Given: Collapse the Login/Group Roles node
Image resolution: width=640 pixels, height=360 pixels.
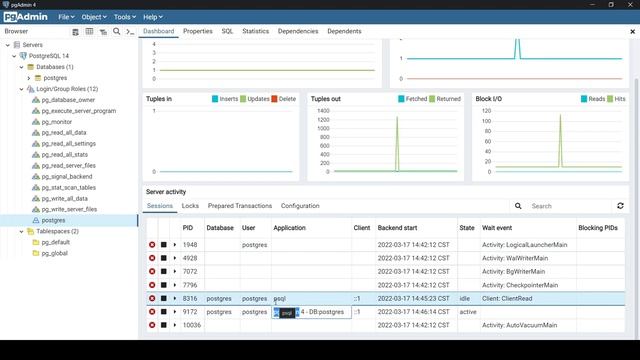Looking at the screenshot, I should tap(22, 89).
